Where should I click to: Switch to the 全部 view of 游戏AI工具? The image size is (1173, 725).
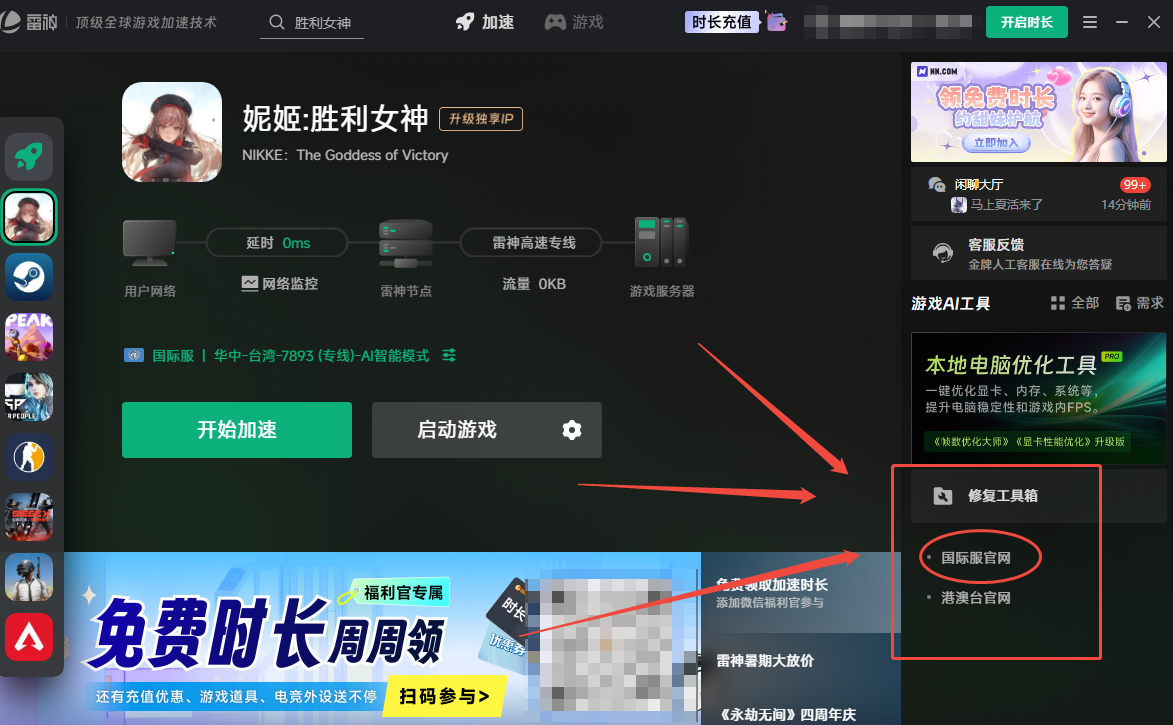1081,301
